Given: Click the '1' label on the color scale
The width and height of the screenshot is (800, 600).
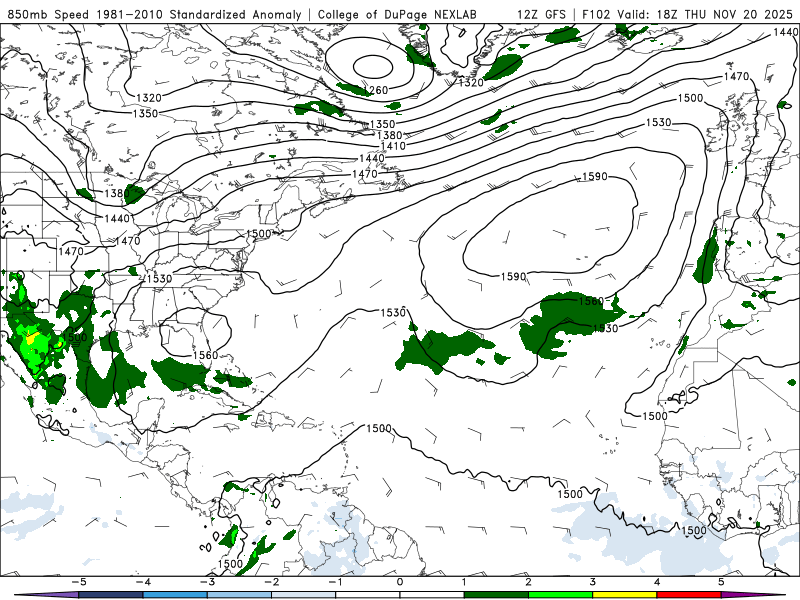Looking at the screenshot, I should coord(464,582).
